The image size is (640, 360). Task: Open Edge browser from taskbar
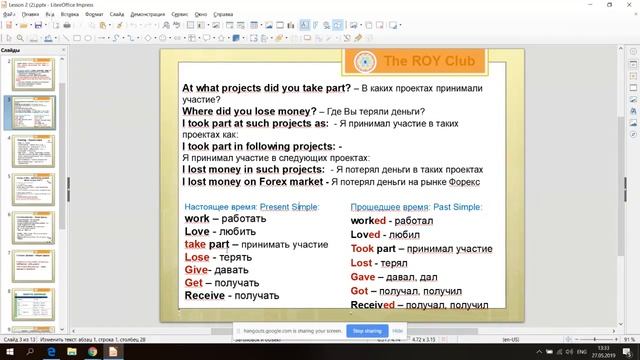(x=51, y=351)
